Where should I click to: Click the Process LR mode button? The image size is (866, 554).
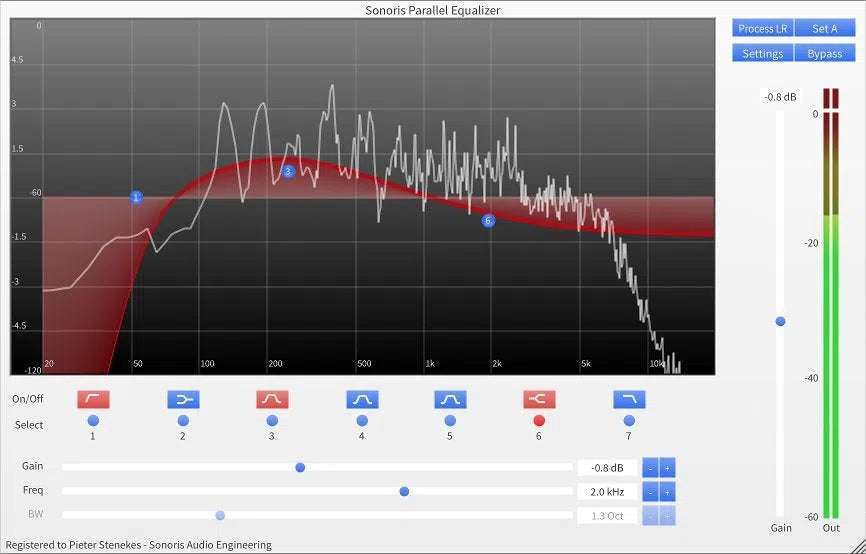(763, 28)
